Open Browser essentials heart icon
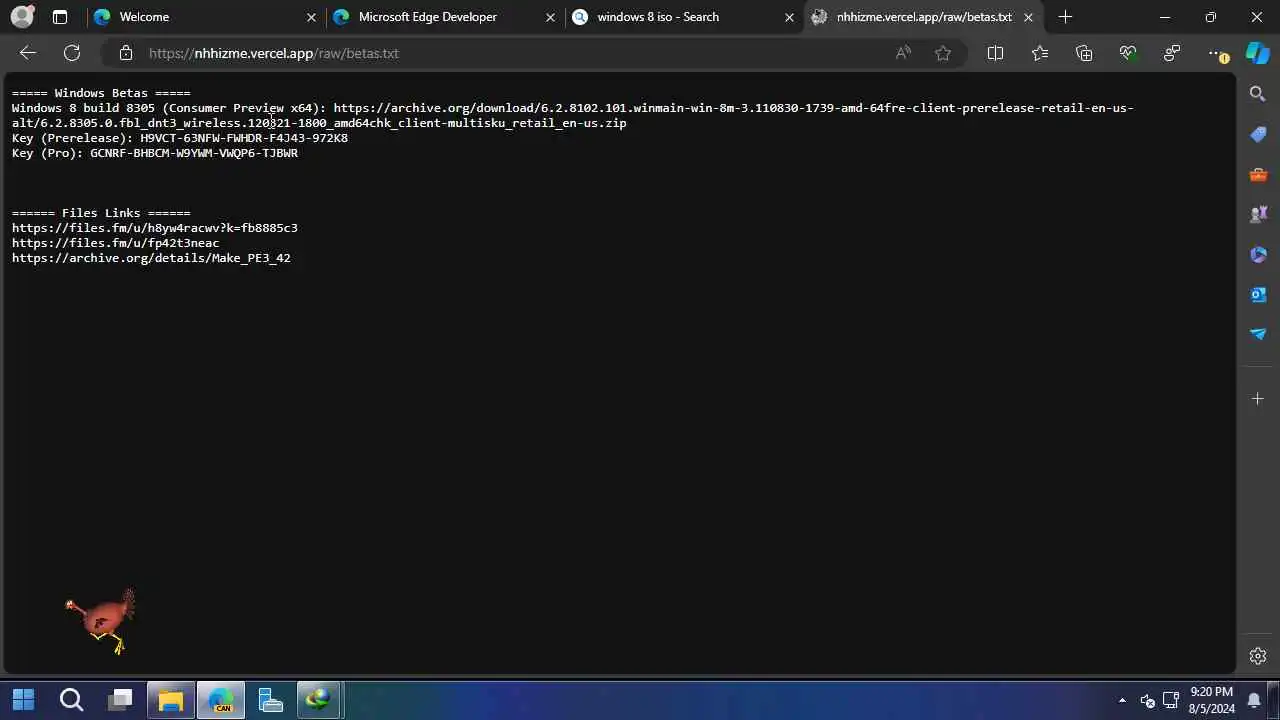The height and width of the screenshot is (720, 1280). click(1128, 53)
